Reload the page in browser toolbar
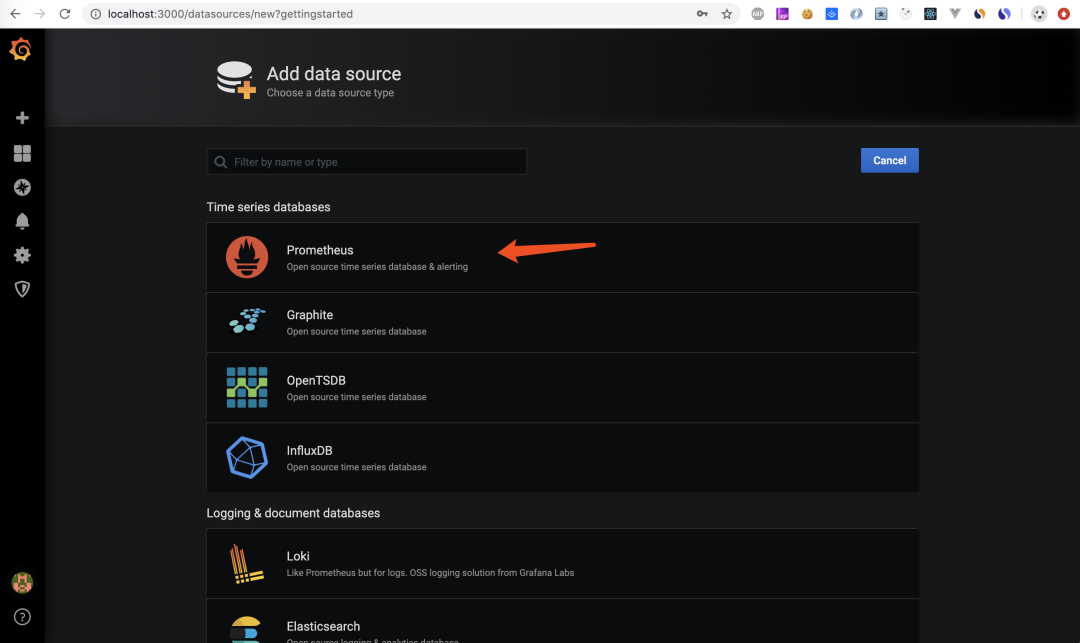 [65, 14]
